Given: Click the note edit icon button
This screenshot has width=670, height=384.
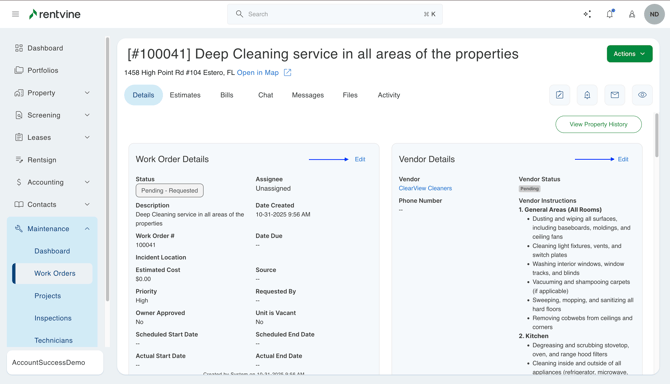Looking at the screenshot, I should pos(559,95).
